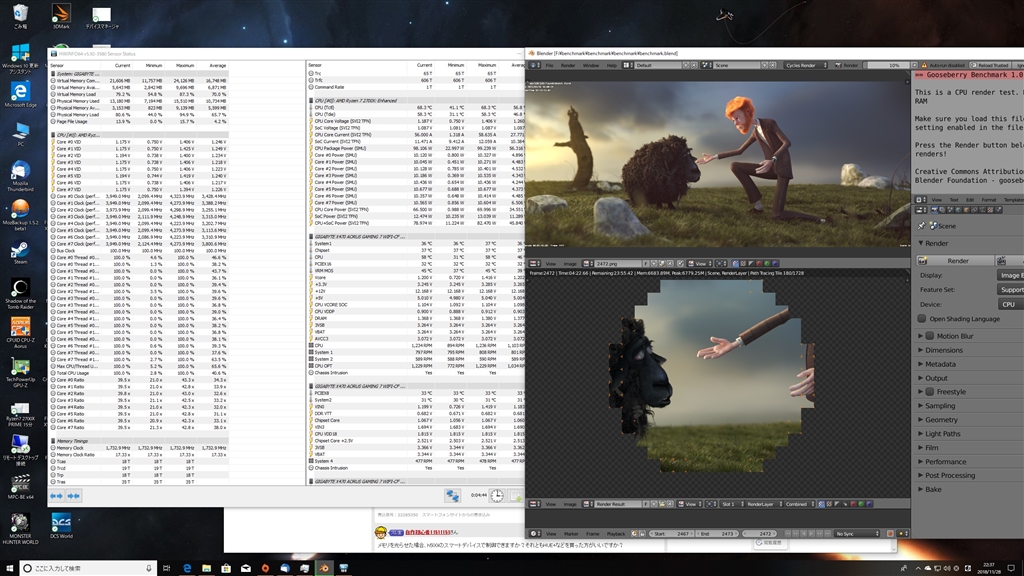Image resolution: width=1024 pixels, height=576 pixels.
Task: Click the HWiNFO network computers icon
Action: [453, 495]
